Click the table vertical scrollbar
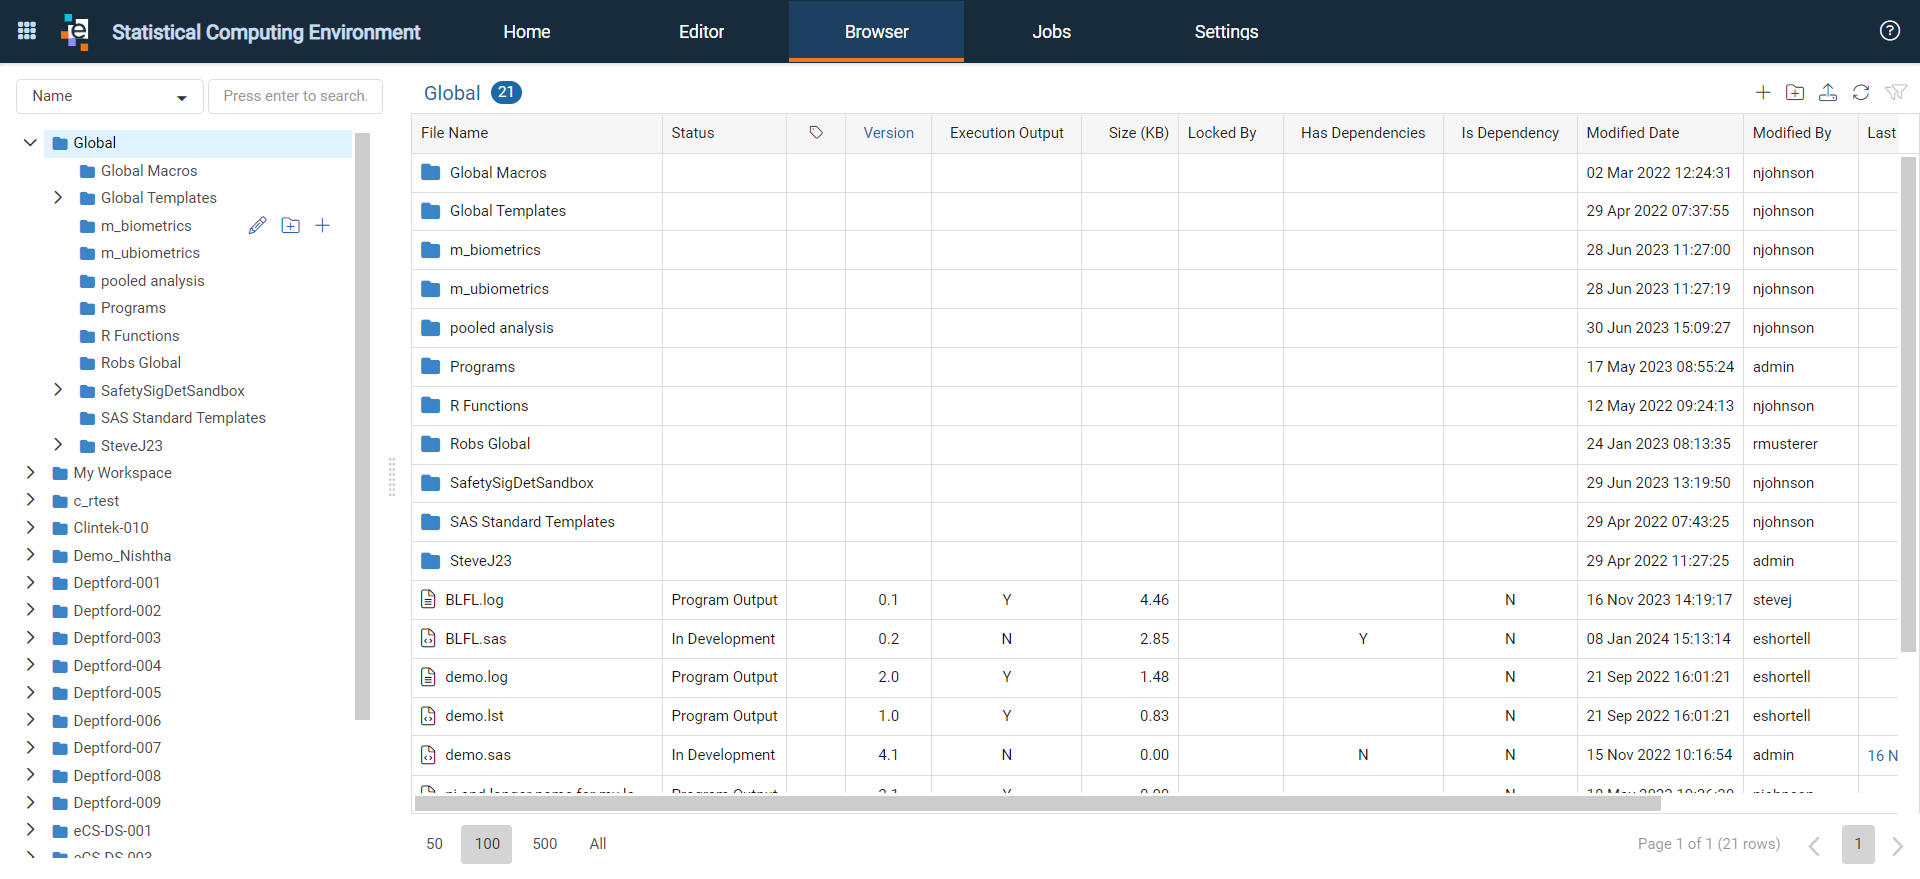The width and height of the screenshot is (1920, 879). [x=1908, y=404]
